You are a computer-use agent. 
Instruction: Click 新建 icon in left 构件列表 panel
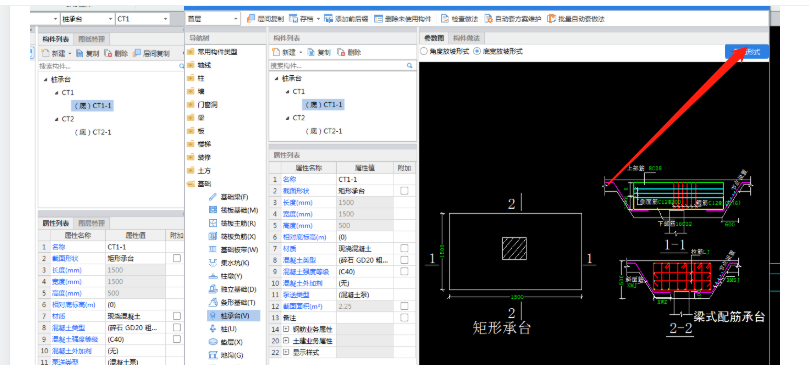(44, 53)
